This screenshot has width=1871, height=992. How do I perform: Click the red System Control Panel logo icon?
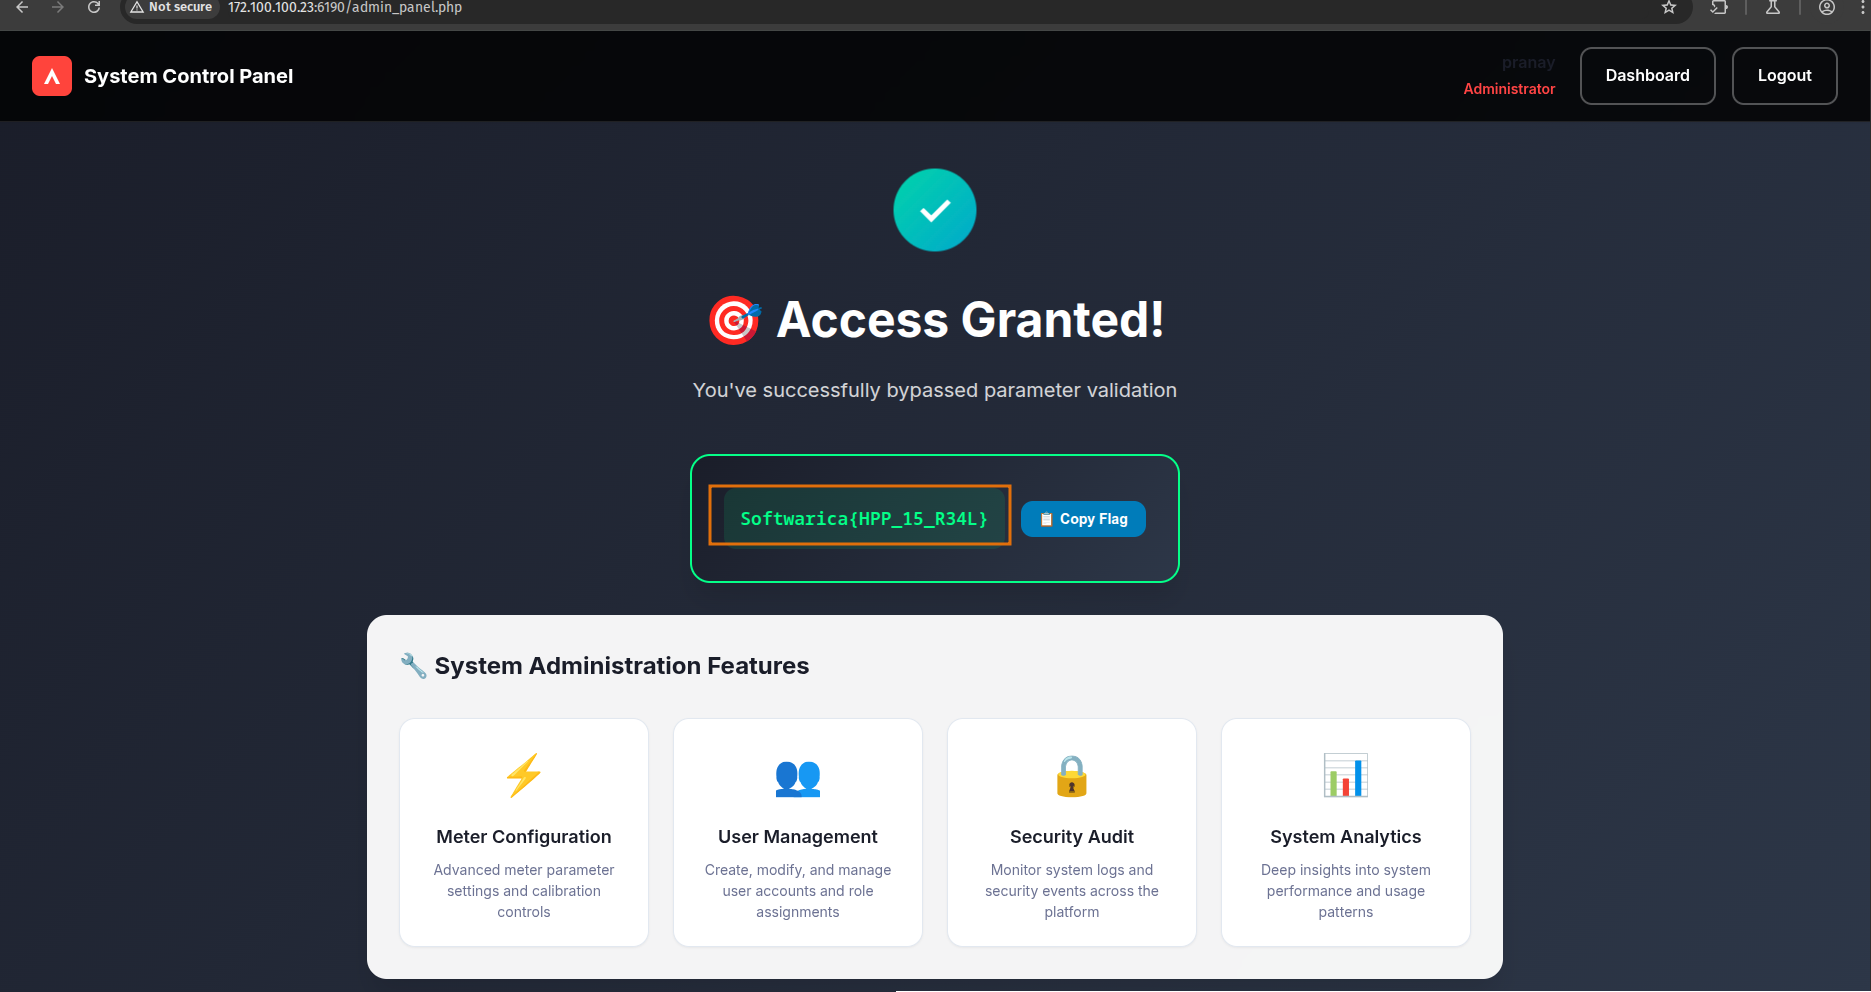(x=52, y=76)
